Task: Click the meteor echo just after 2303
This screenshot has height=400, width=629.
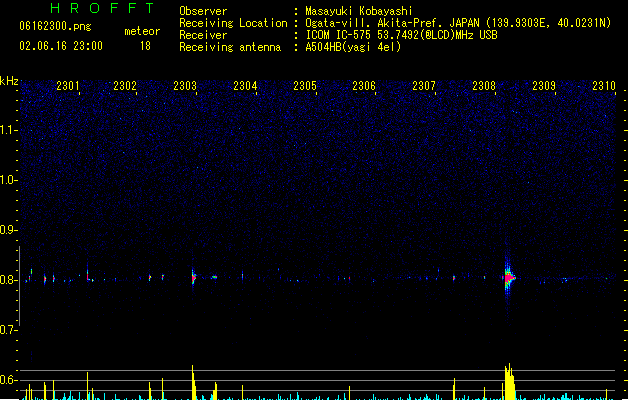Action: coord(194,277)
